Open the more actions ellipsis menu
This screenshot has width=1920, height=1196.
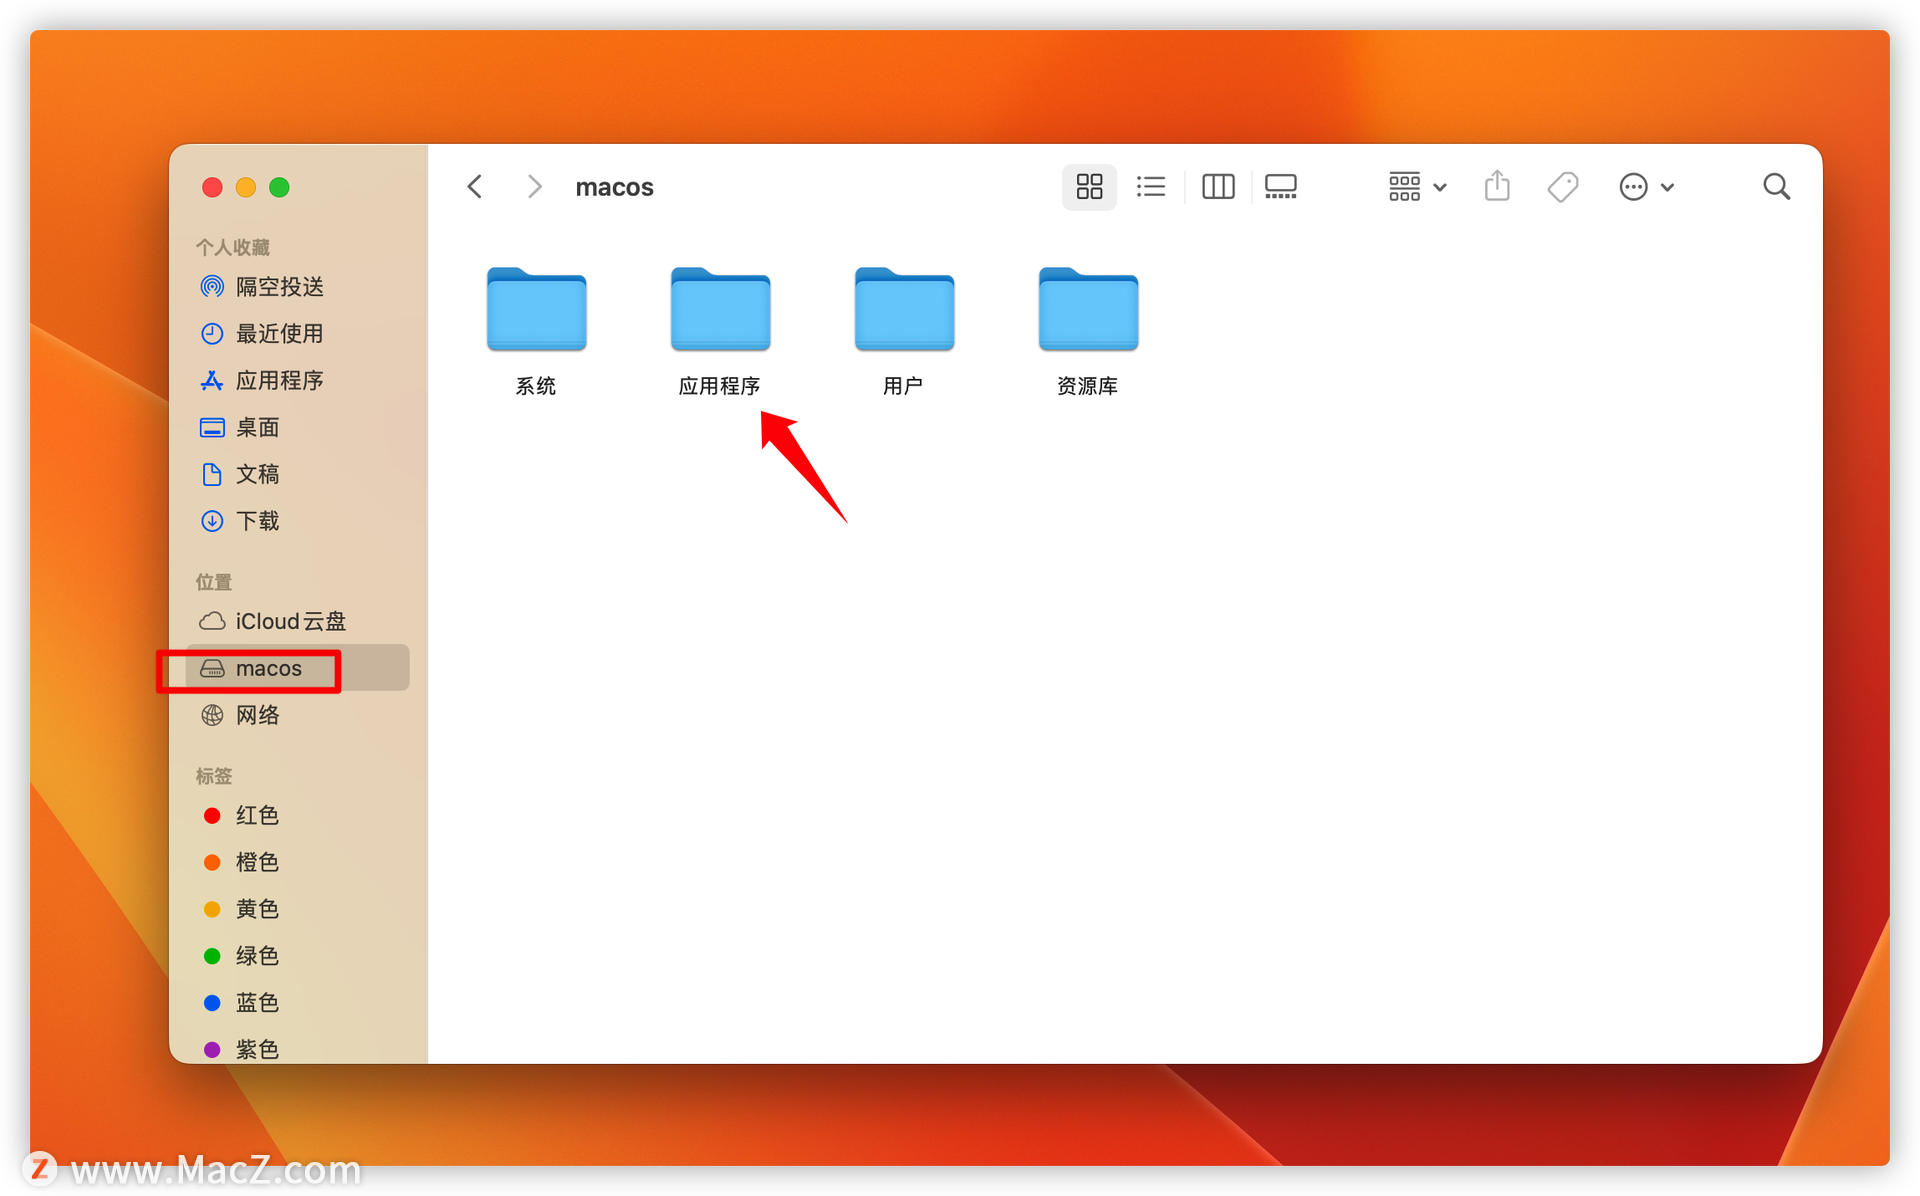click(x=1646, y=187)
